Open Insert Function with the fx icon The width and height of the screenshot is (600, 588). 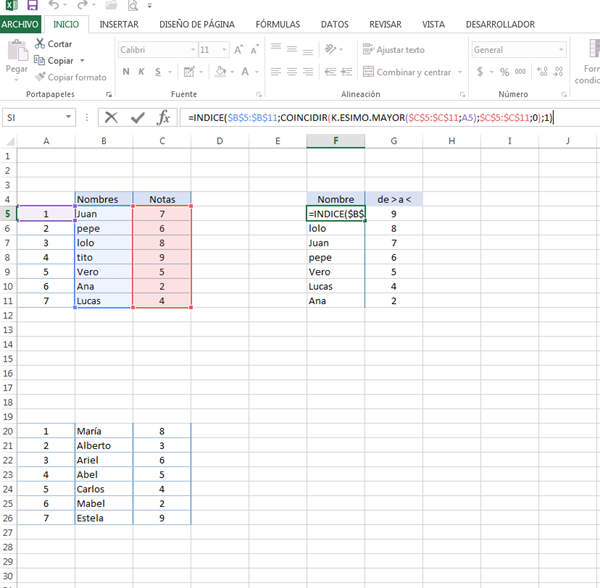tap(163, 117)
